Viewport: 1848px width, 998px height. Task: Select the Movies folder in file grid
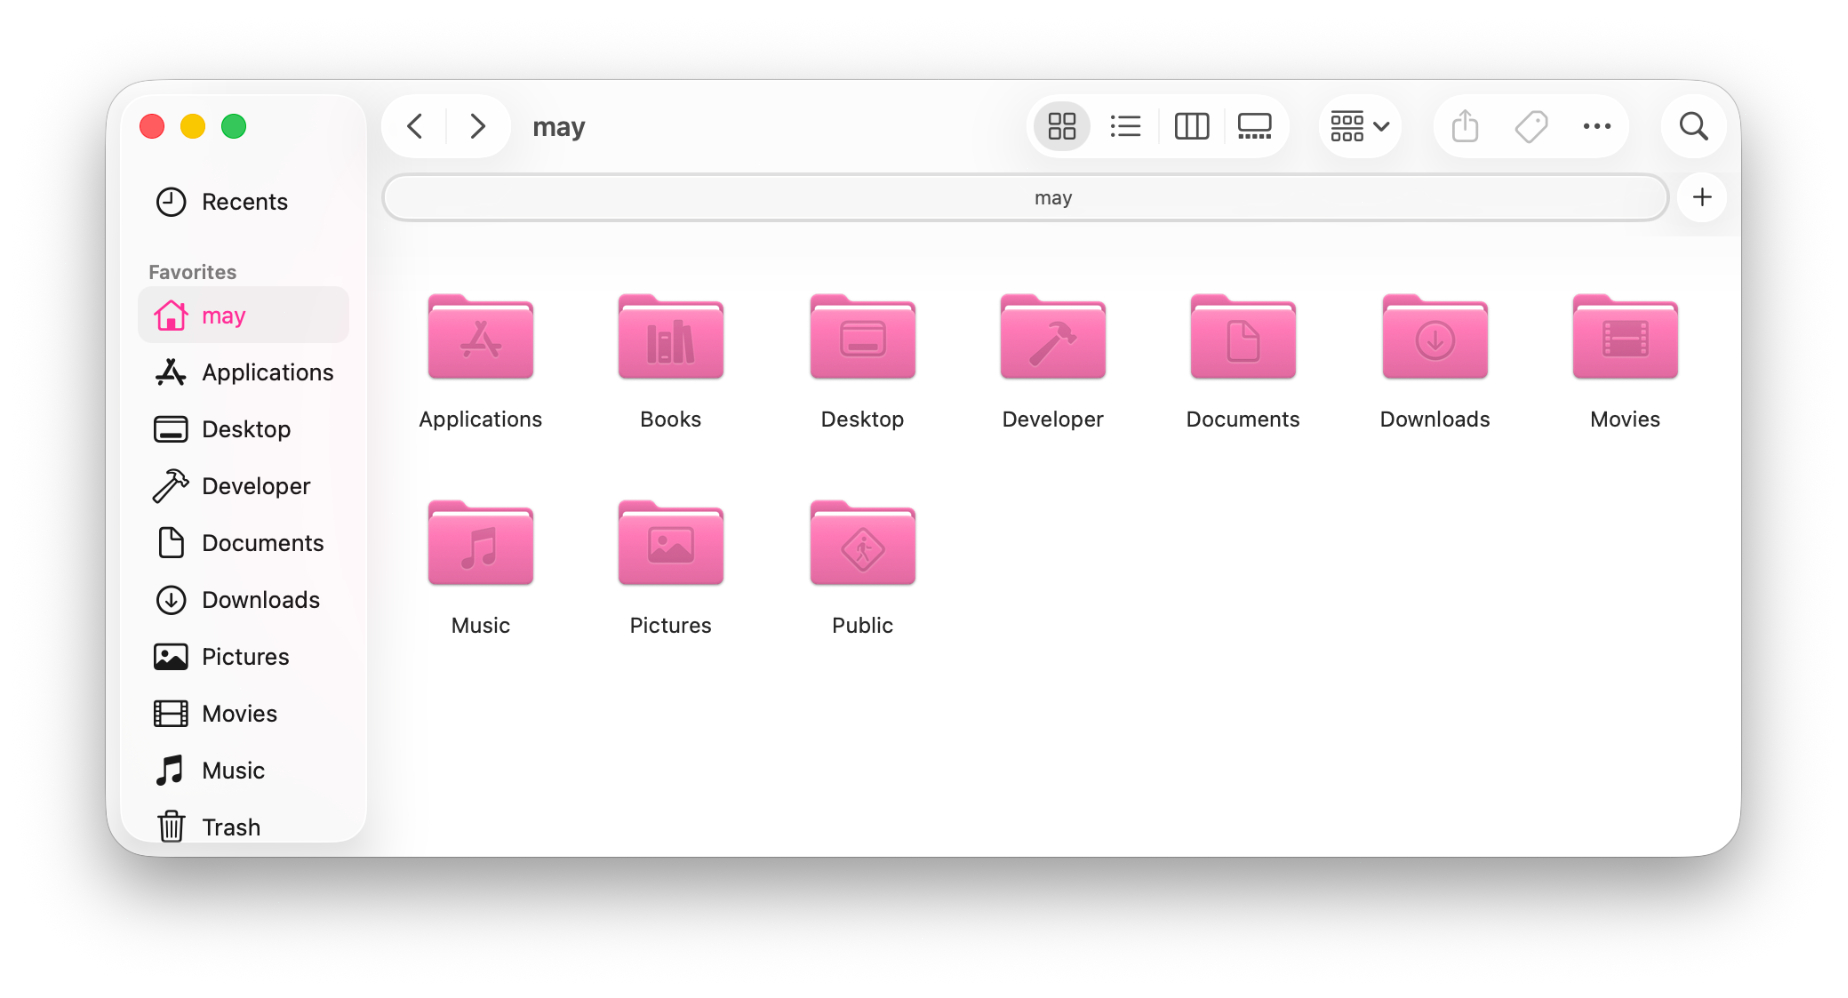pyautogui.click(x=1624, y=340)
